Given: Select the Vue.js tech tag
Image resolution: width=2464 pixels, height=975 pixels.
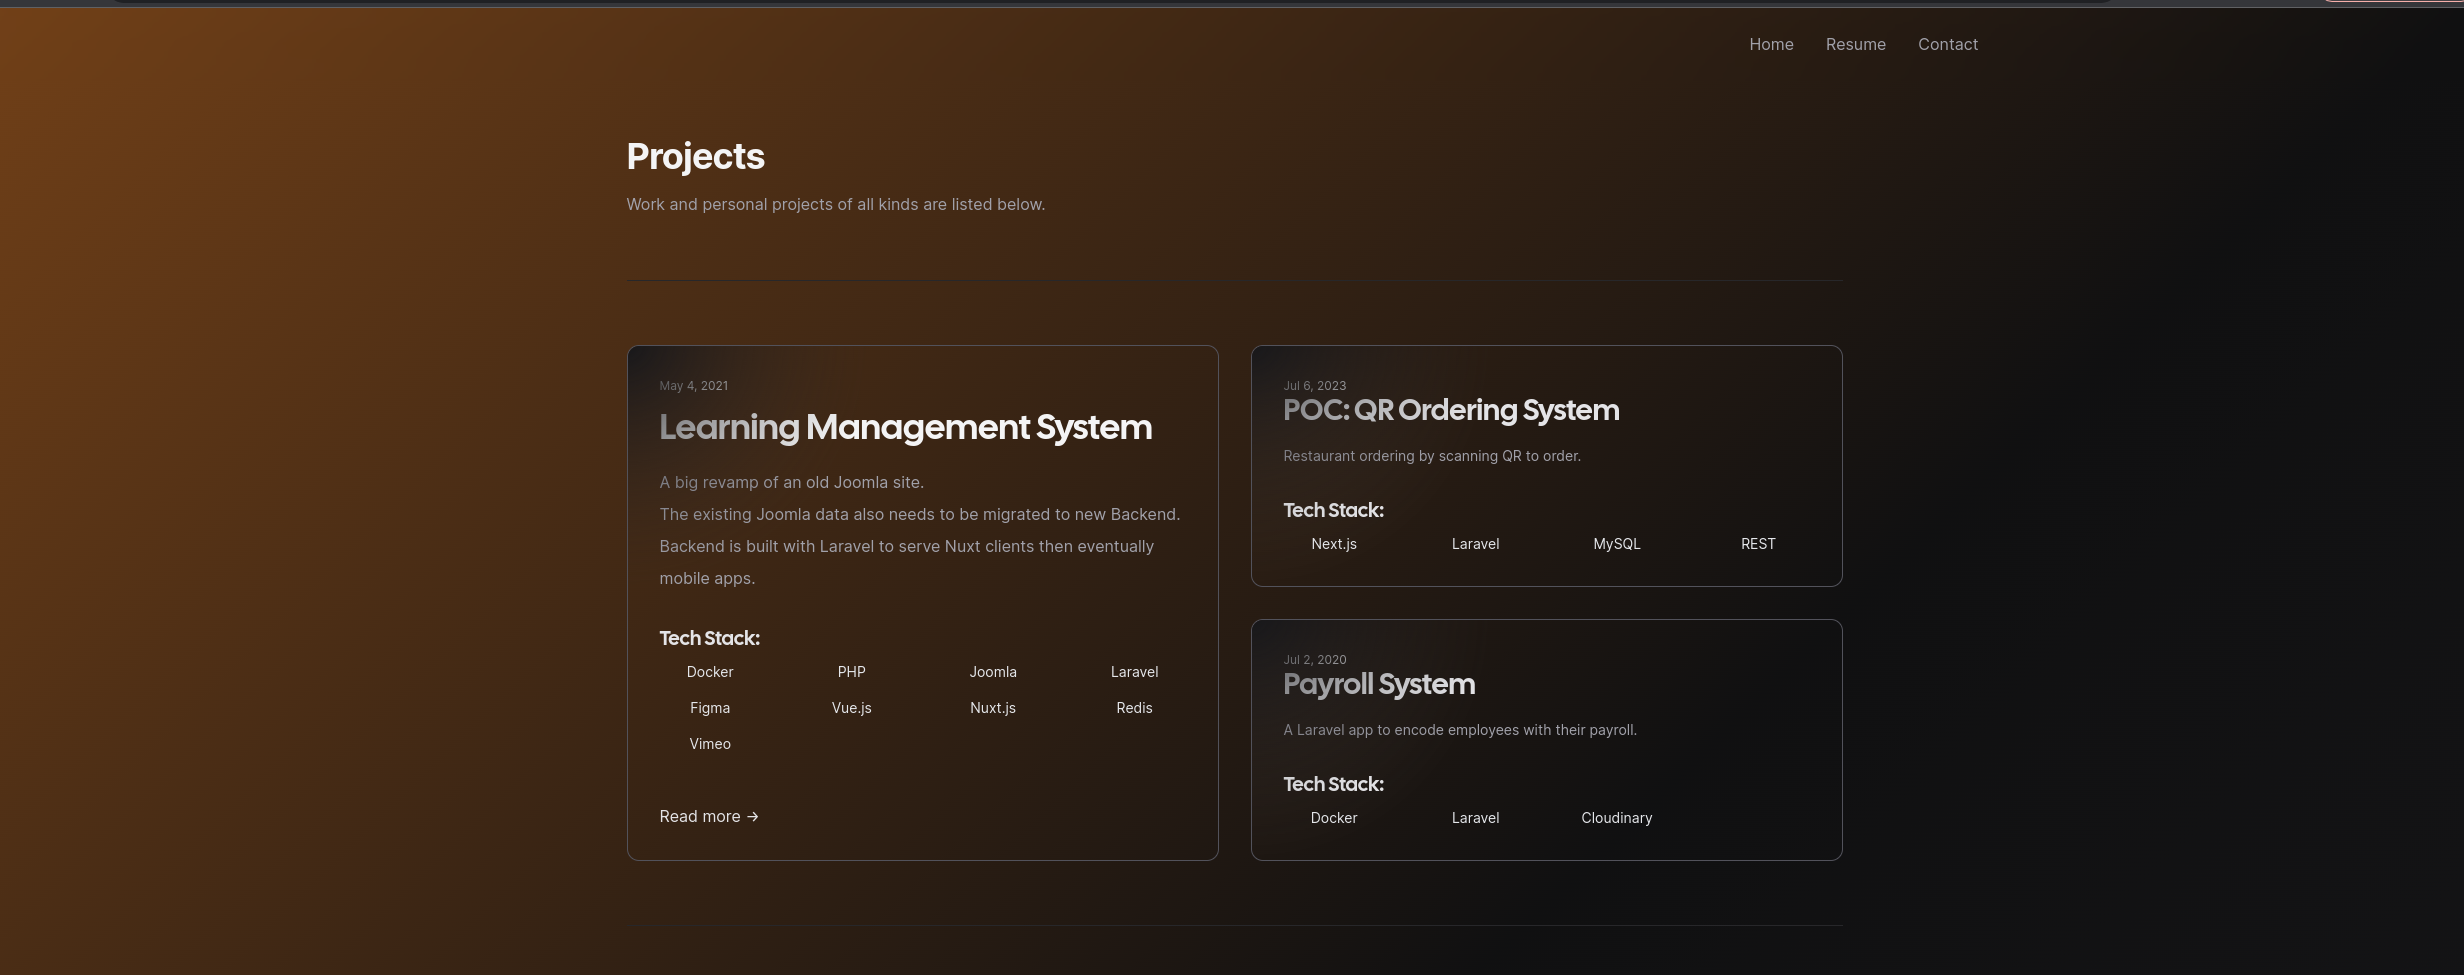Looking at the screenshot, I should tap(851, 708).
